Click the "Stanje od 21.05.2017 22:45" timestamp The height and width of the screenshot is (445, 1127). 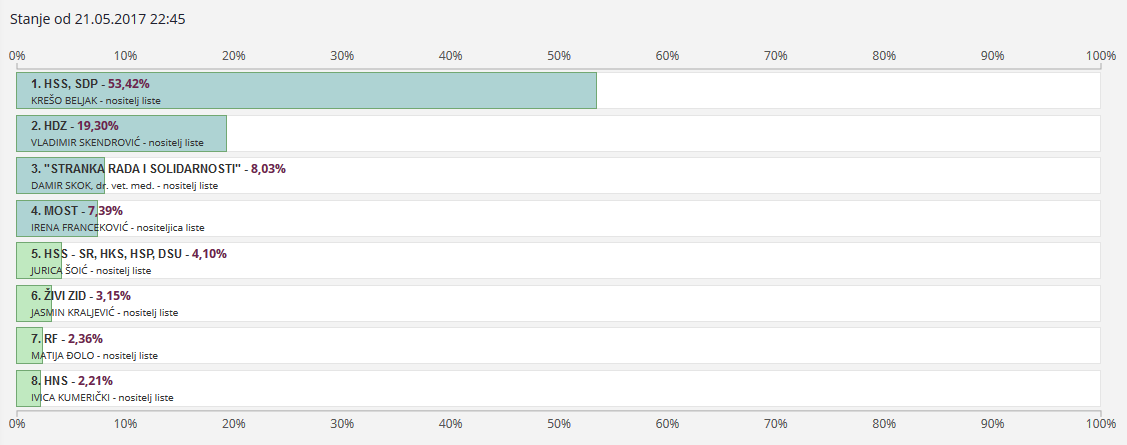click(x=98, y=19)
